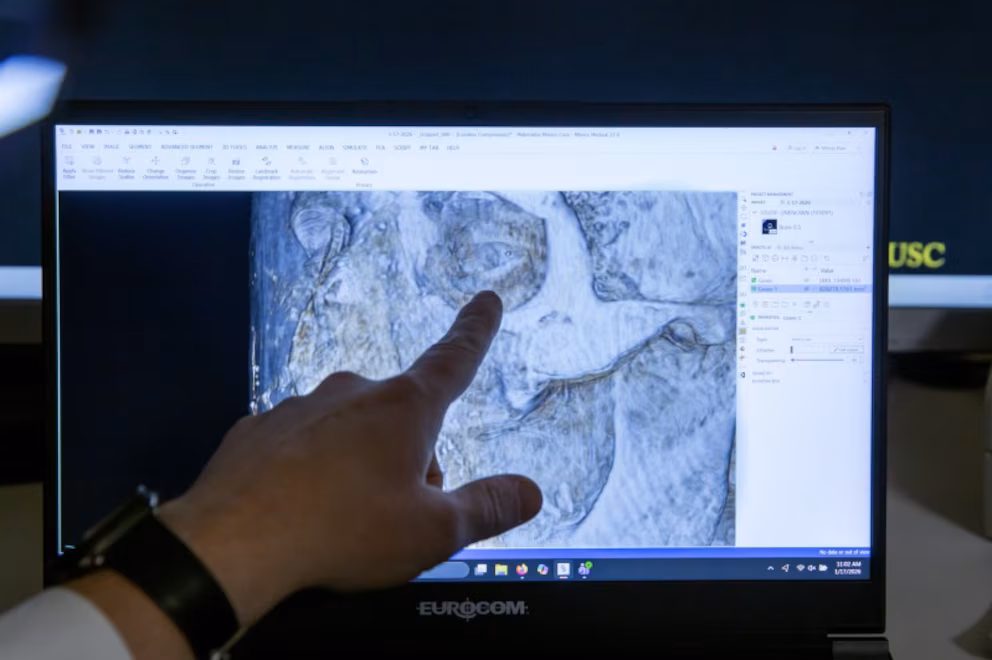
Task: Select the Scan 0.5 study thumbnail
Action: (768, 226)
